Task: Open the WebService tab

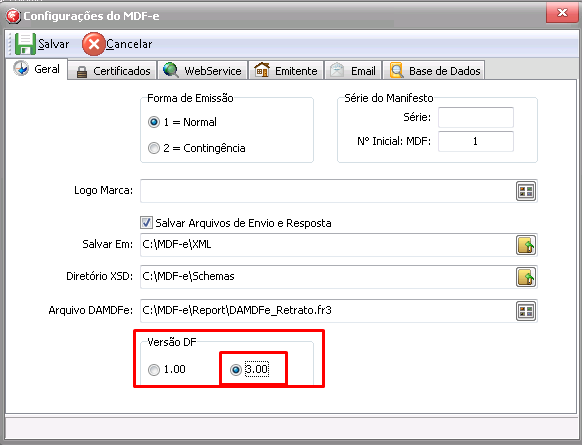Action: tap(203, 71)
